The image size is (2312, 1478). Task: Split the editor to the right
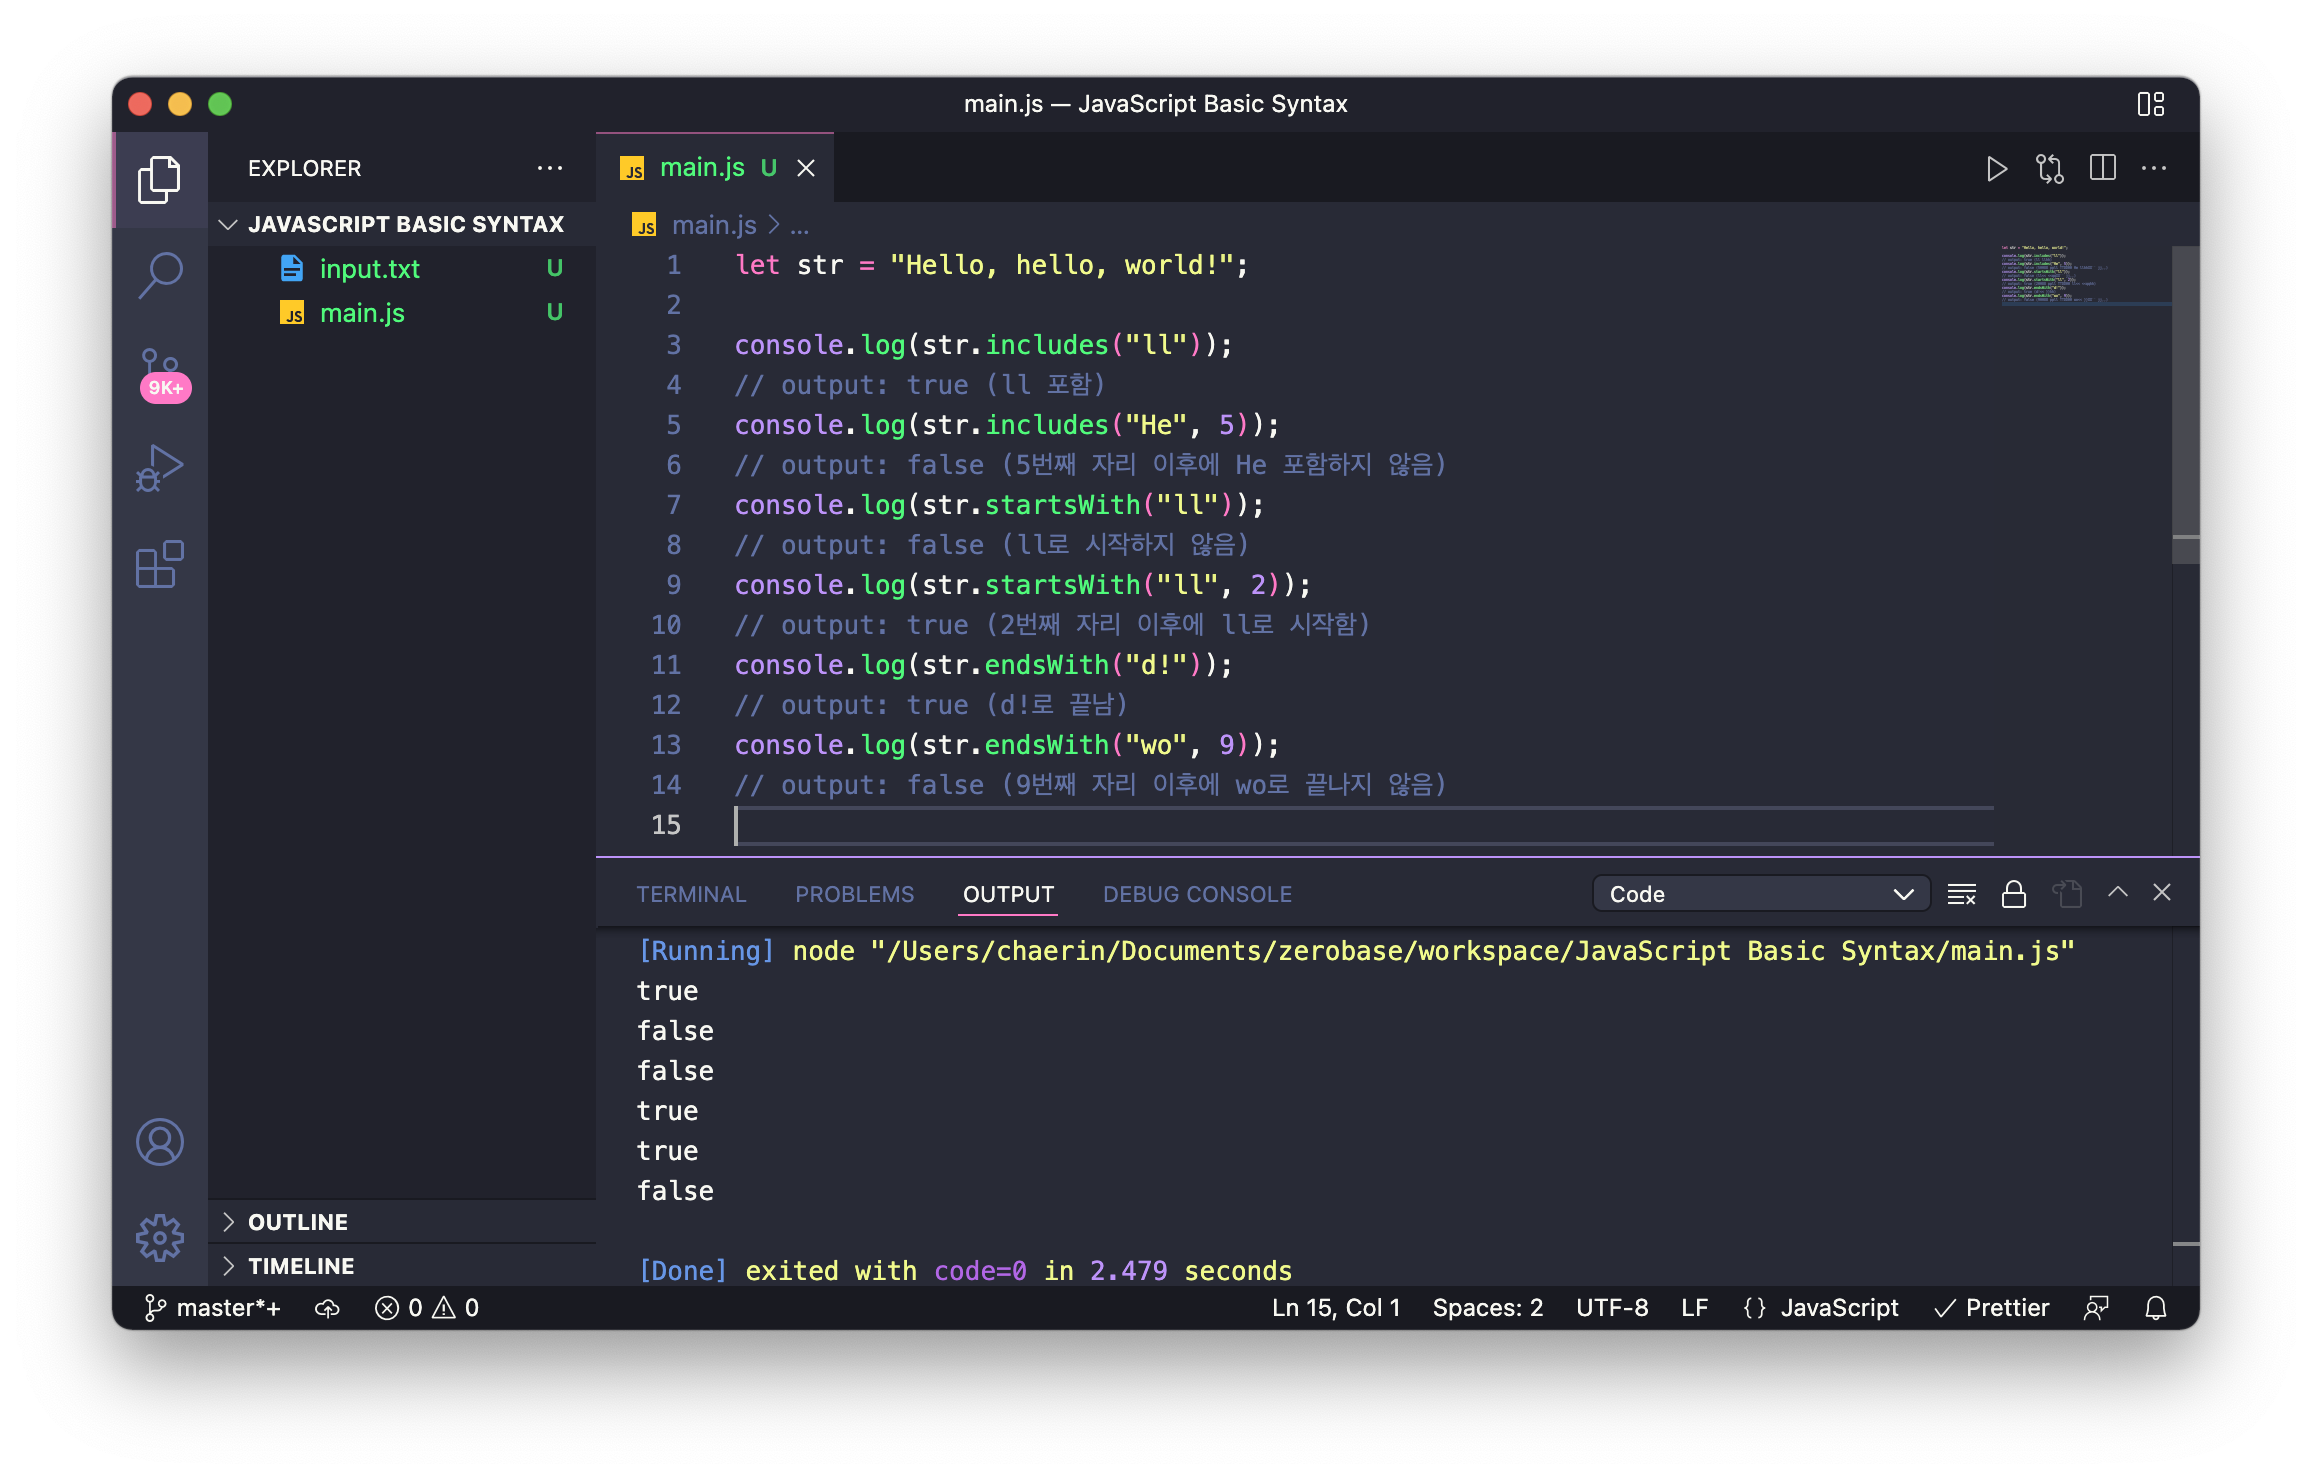pos(2102,169)
